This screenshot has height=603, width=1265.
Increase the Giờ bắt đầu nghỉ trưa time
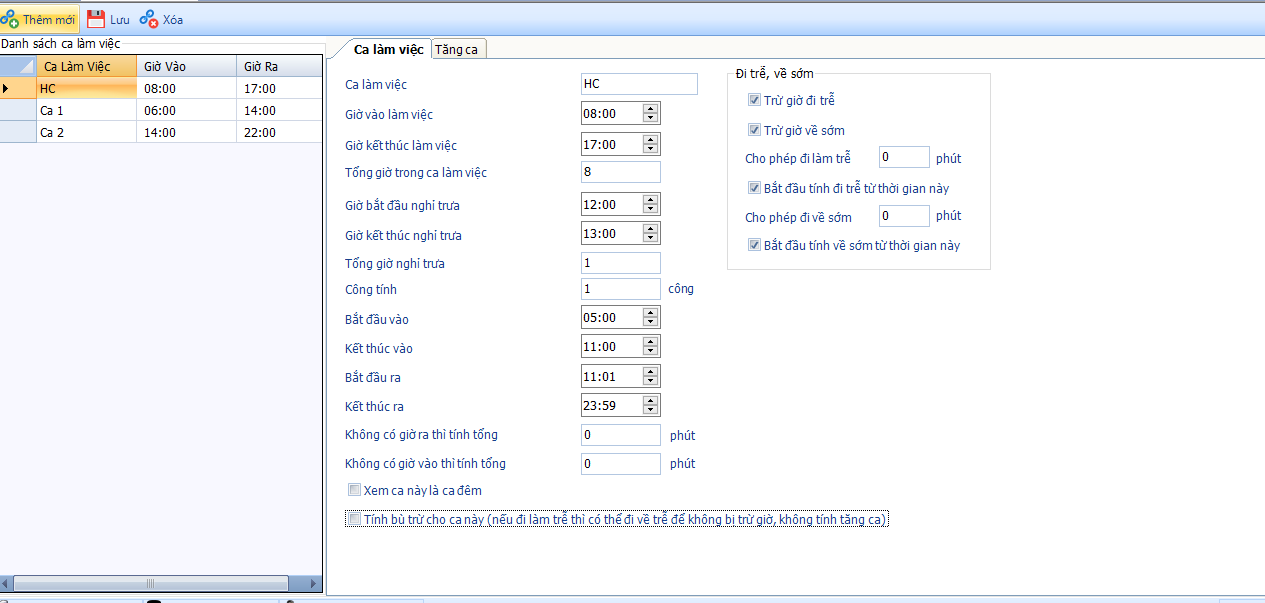click(651, 200)
